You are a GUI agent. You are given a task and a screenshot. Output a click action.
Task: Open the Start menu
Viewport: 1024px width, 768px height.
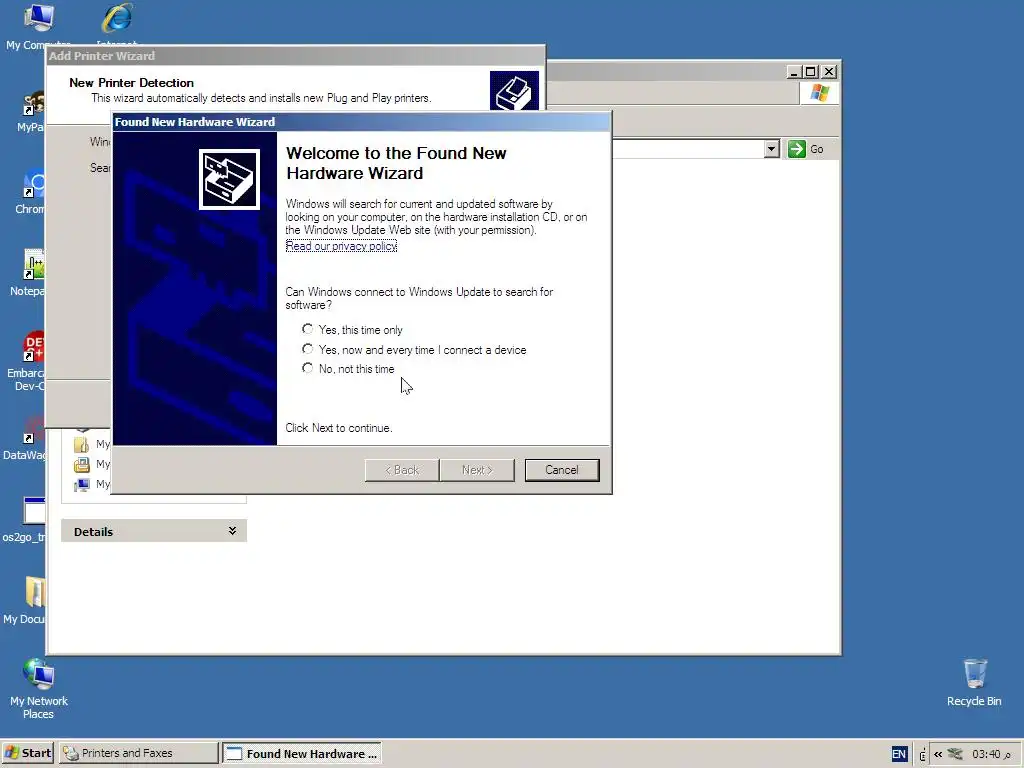click(x=27, y=753)
